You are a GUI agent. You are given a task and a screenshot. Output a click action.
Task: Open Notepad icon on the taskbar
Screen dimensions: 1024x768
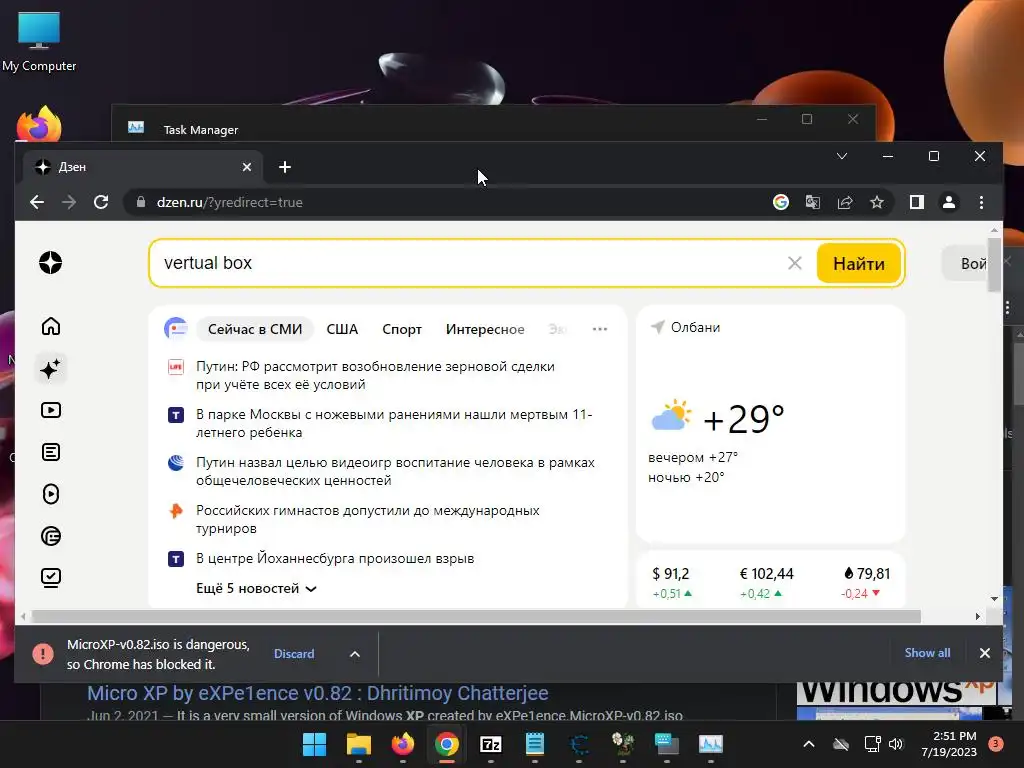(535, 744)
